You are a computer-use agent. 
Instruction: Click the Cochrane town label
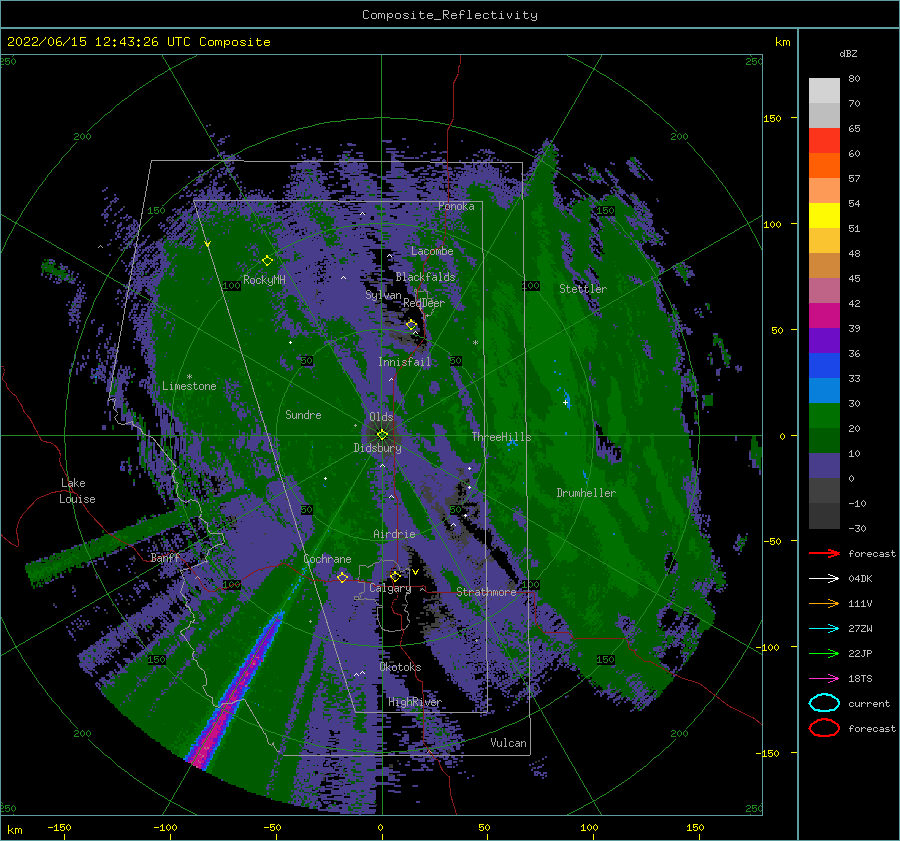coord(327,559)
